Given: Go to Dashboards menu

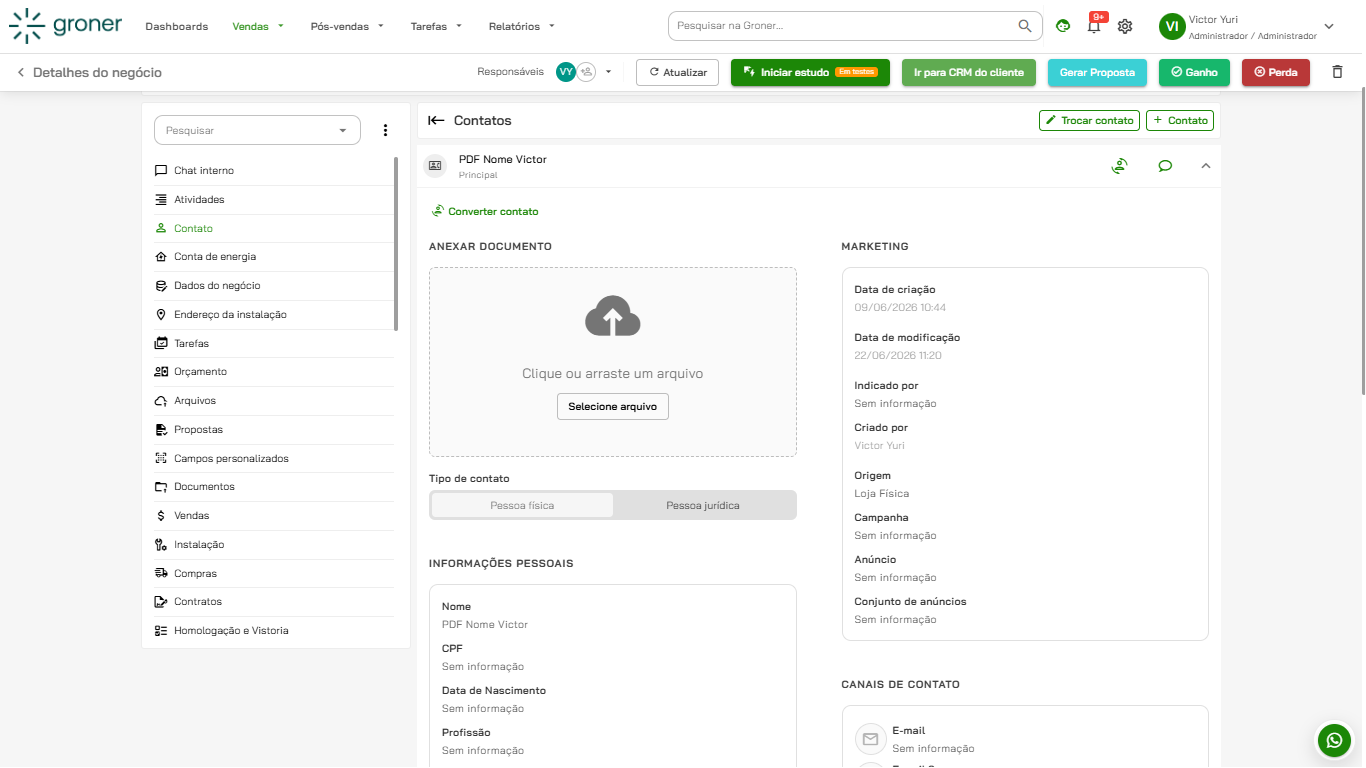Looking at the screenshot, I should tap(177, 26).
